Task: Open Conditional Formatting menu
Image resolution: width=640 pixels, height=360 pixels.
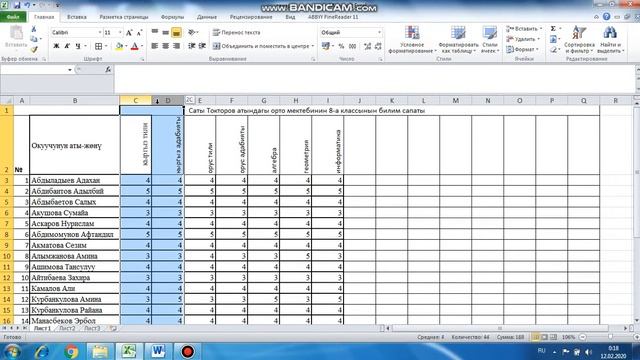Action: pos(412,40)
